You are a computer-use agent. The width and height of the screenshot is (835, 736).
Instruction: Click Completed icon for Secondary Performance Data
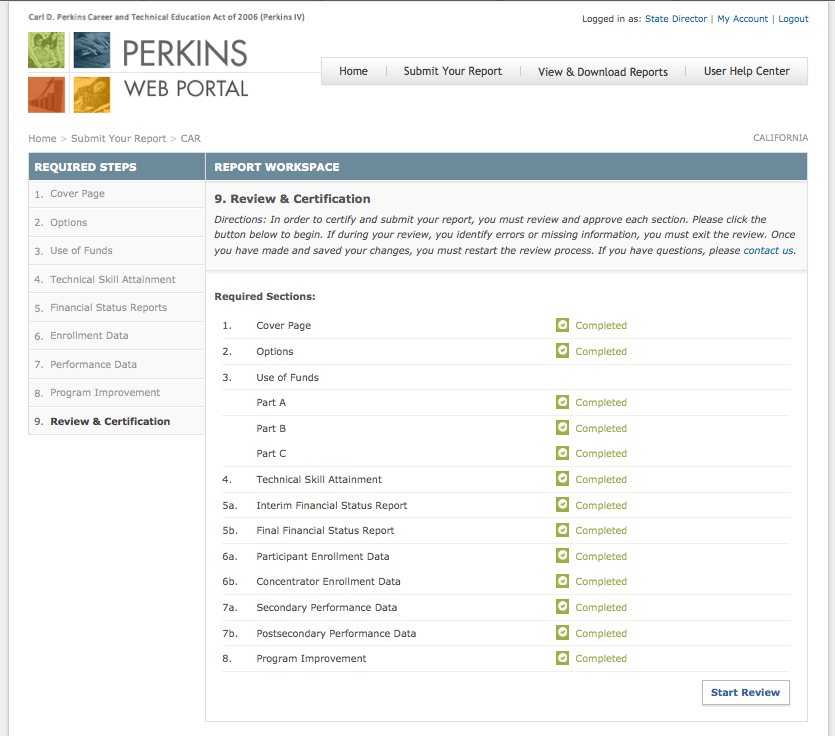pos(562,607)
